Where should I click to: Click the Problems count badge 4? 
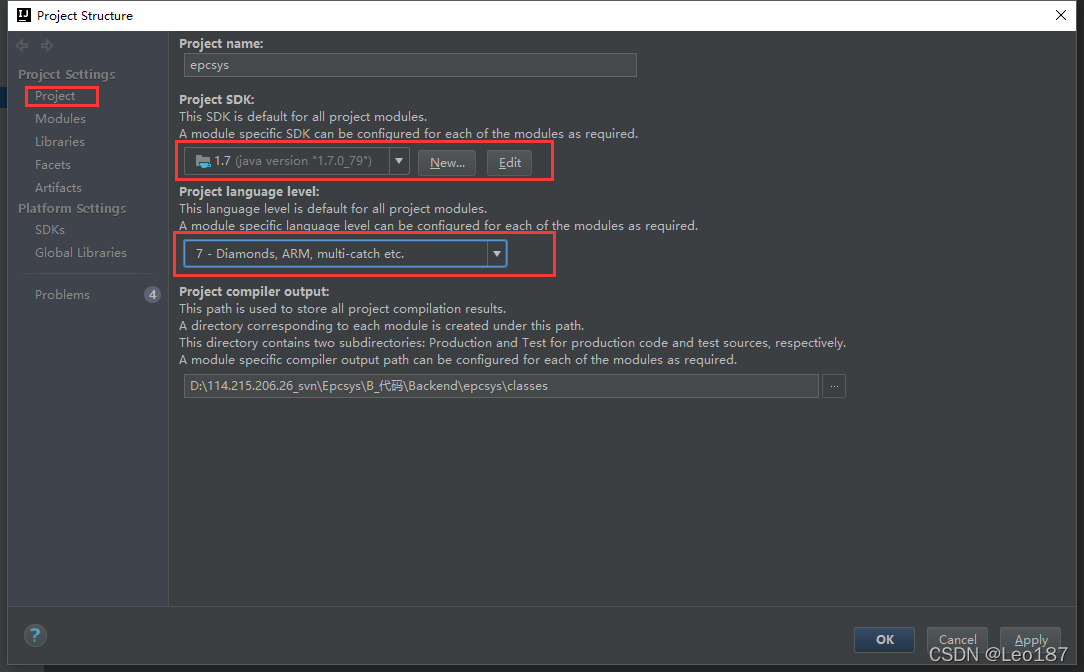pos(152,295)
